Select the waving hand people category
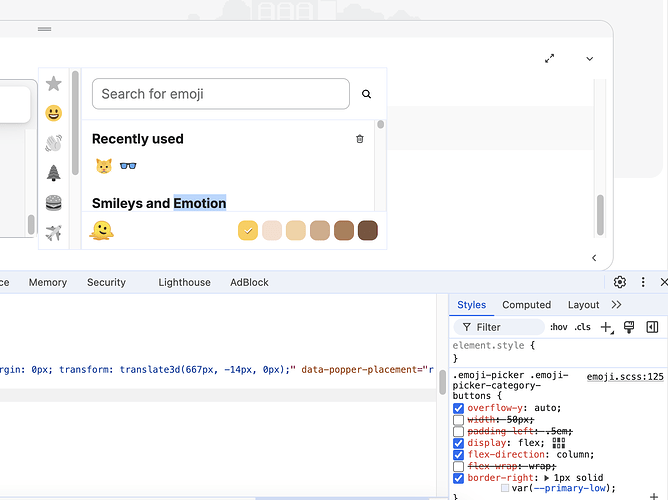The width and height of the screenshot is (668, 500). (54, 143)
